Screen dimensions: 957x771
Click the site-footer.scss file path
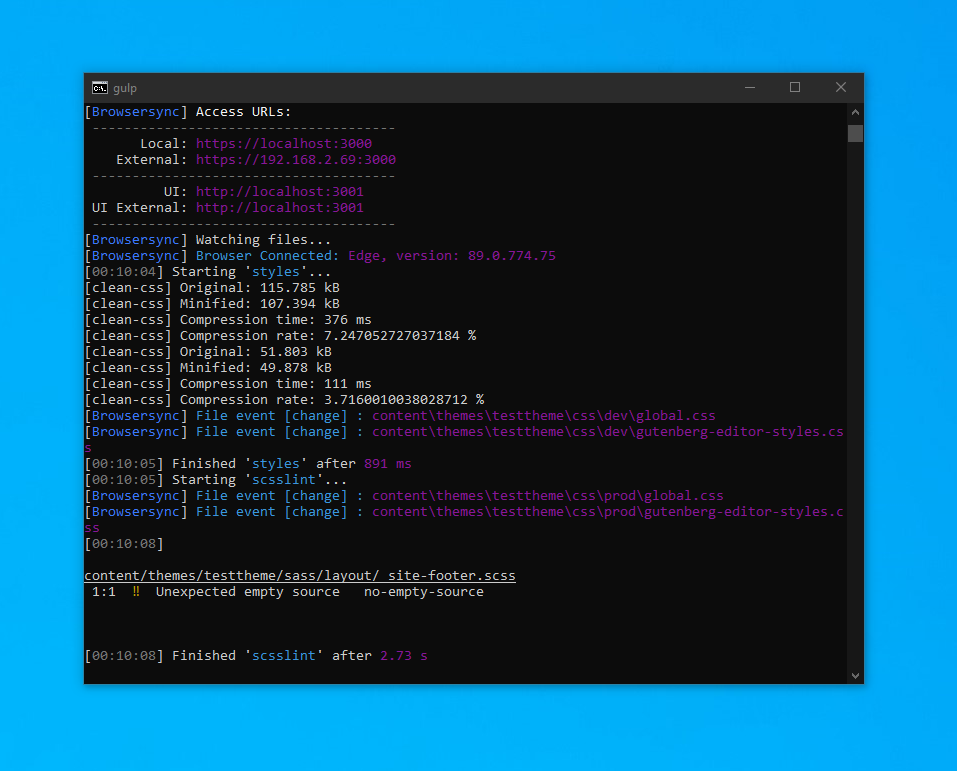(300, 576)
